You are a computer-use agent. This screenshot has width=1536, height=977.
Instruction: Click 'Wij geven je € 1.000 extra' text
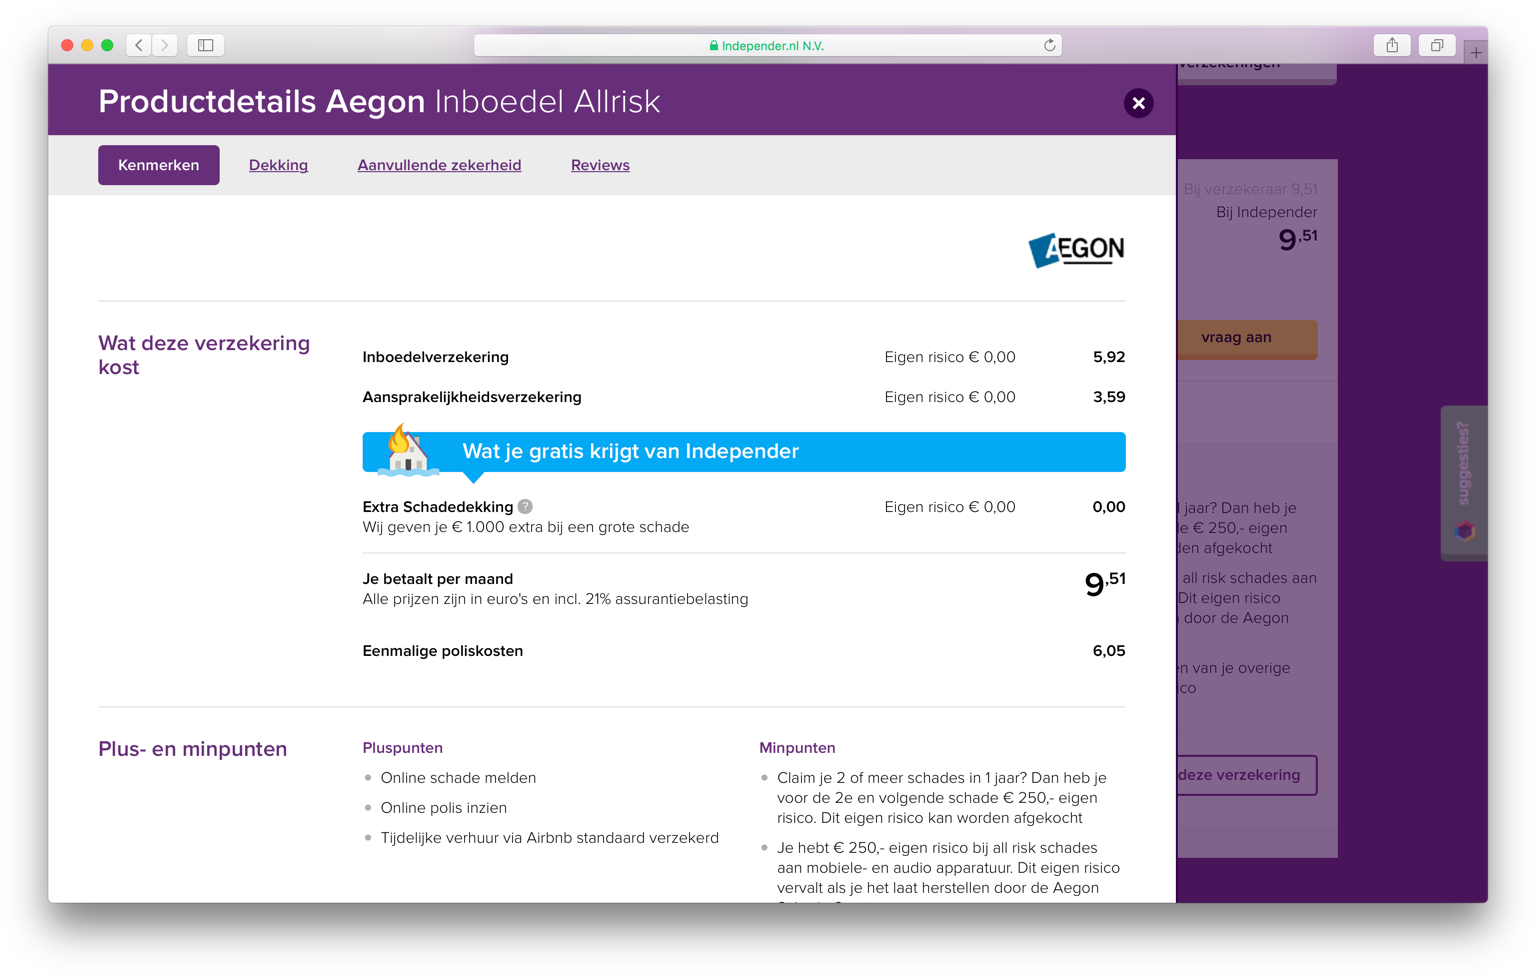[x=525, y=527]
